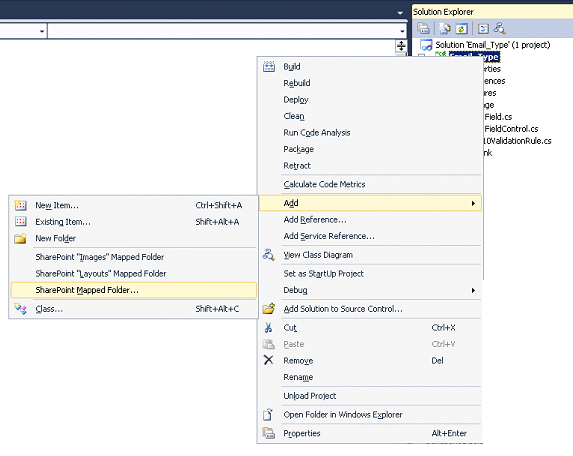Viewport: 573px width, 456px height.
Task: Click the 10ValidationRule.cs file entry
Action: [517, 141]
